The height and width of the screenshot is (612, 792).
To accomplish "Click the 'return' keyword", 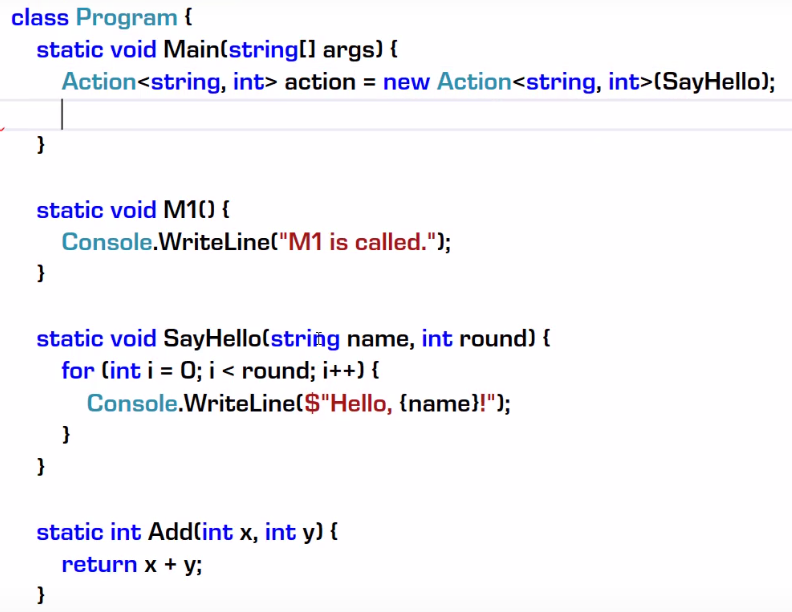I will click(x=99, y=565).
